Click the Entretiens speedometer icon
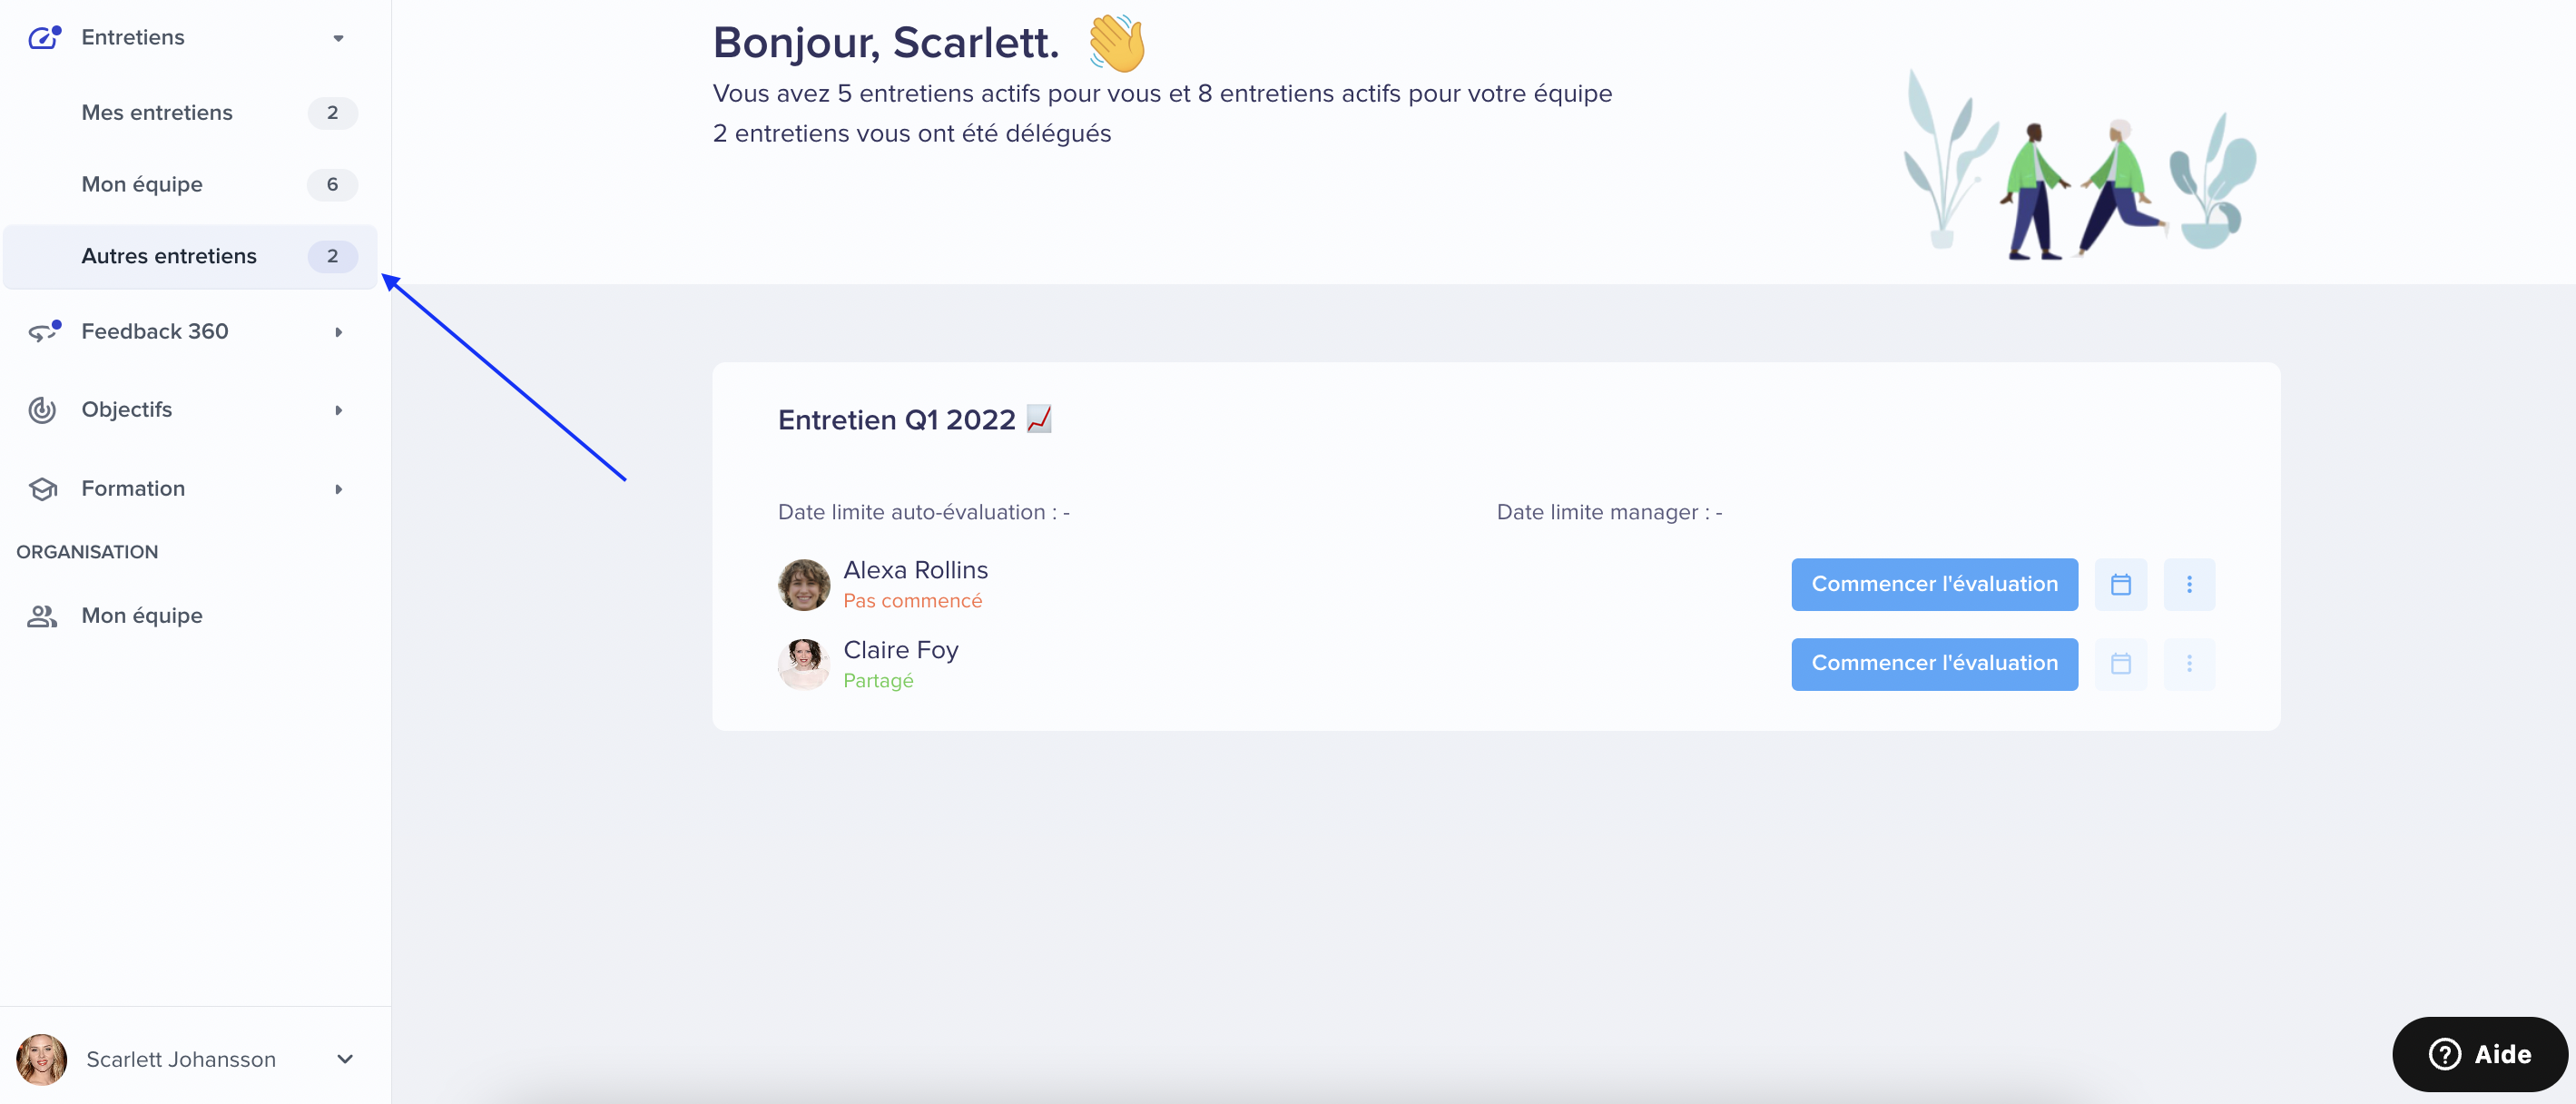 coord(43,38)
